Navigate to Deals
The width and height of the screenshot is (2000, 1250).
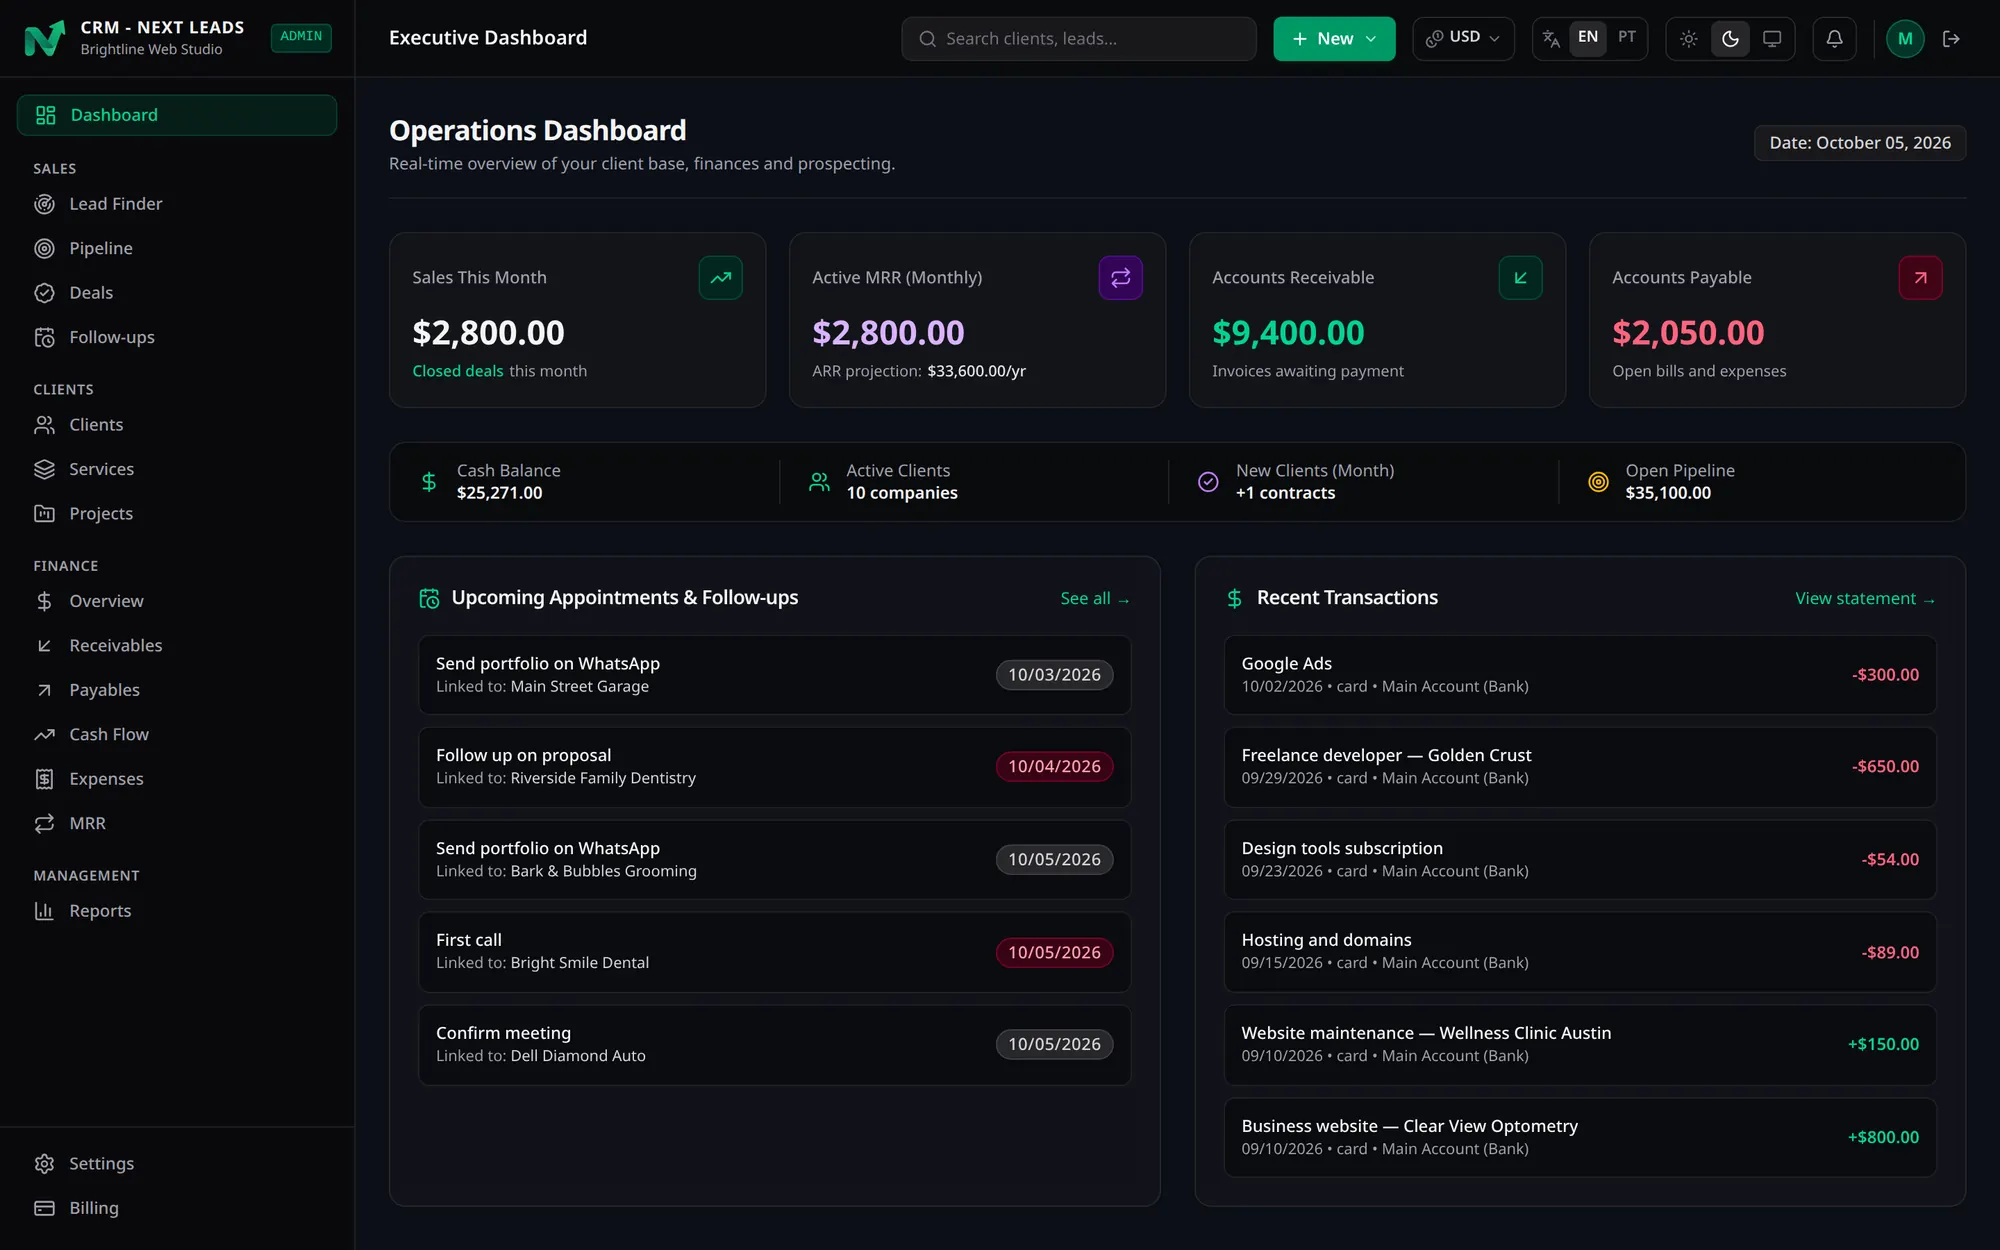coord(177,293)
